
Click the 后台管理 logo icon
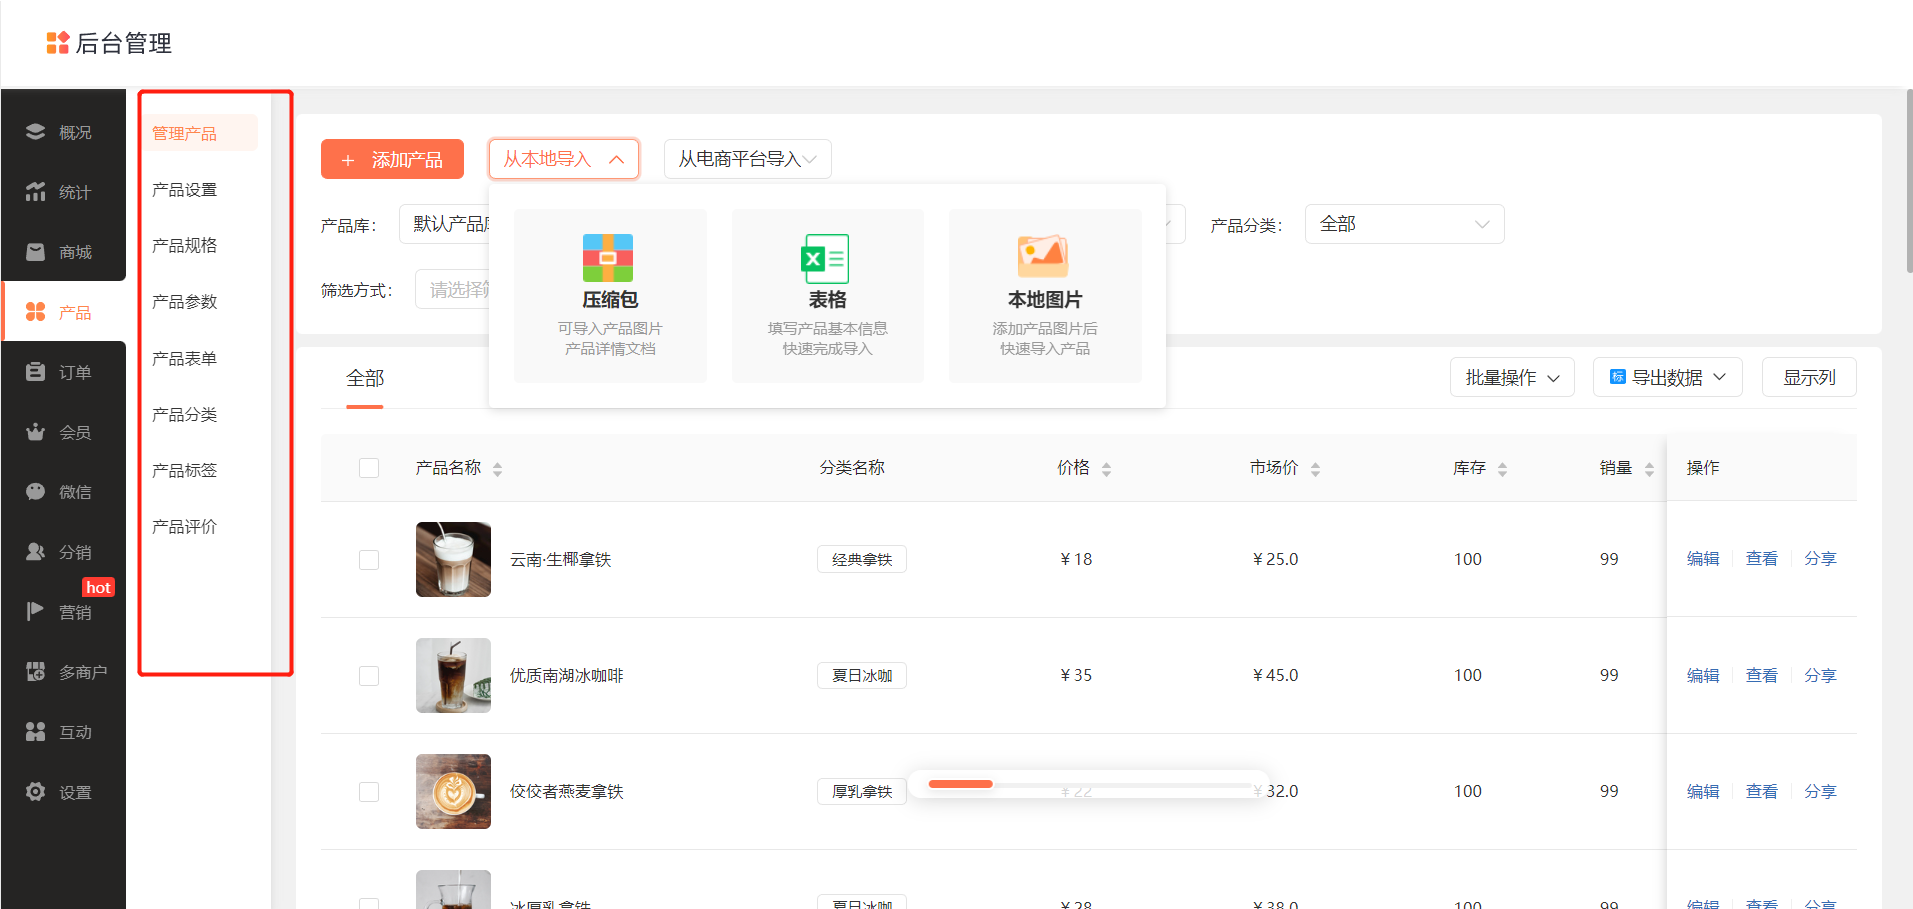tap(58, 43)
